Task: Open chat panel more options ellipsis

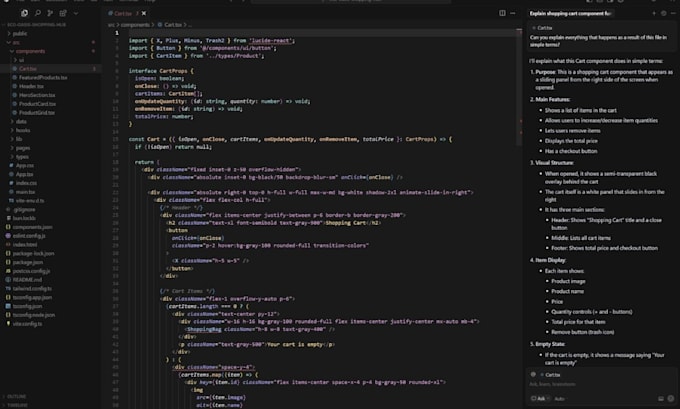Action: (673, 13)
